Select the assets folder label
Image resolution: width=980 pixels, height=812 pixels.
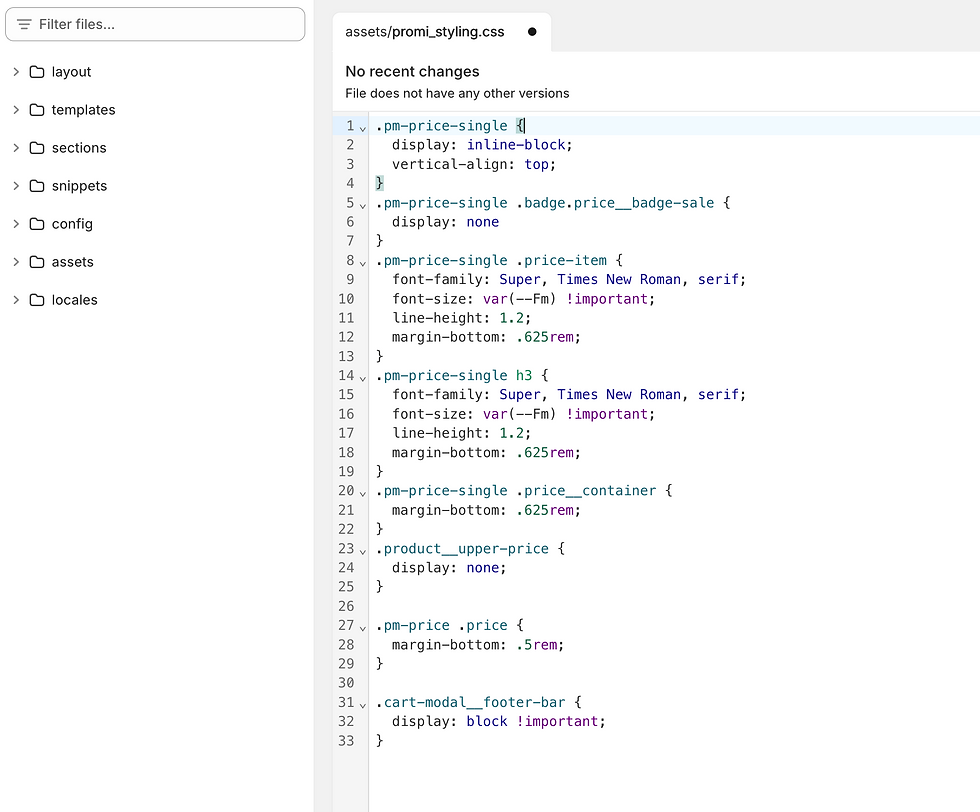(x=72, y=262)
